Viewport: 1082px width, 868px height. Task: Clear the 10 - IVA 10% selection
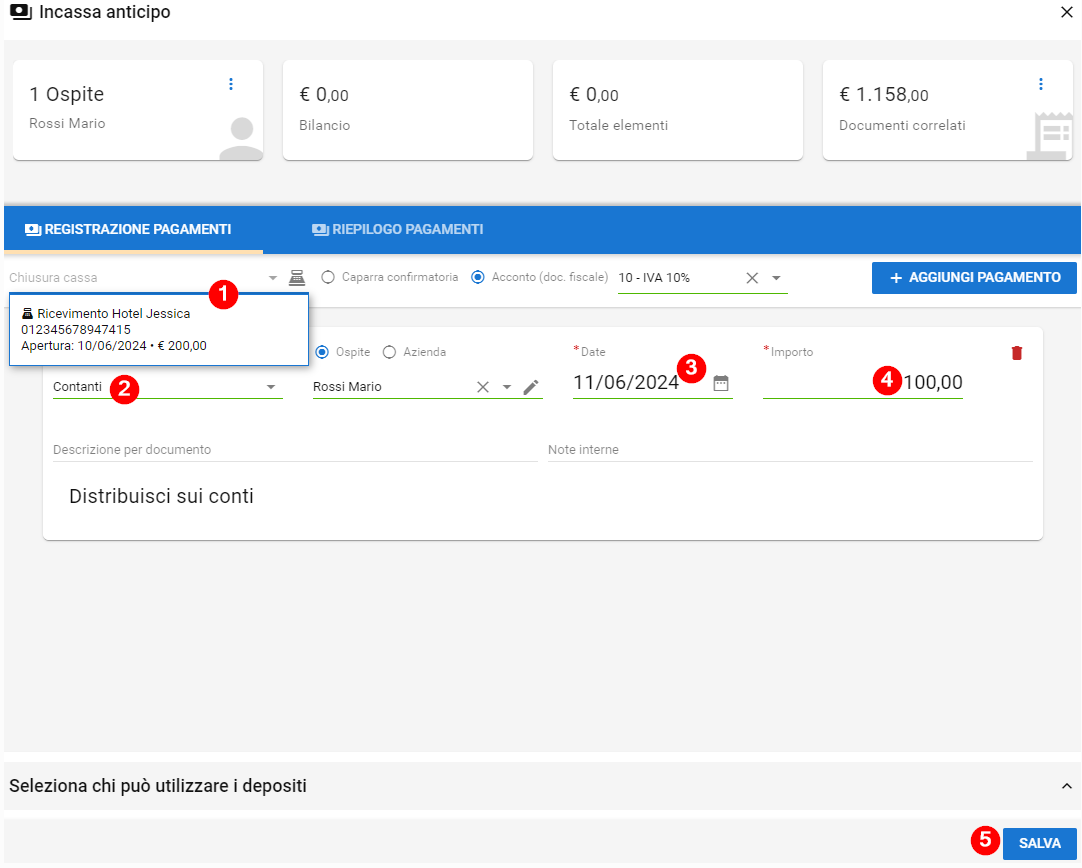click(752, 278)
